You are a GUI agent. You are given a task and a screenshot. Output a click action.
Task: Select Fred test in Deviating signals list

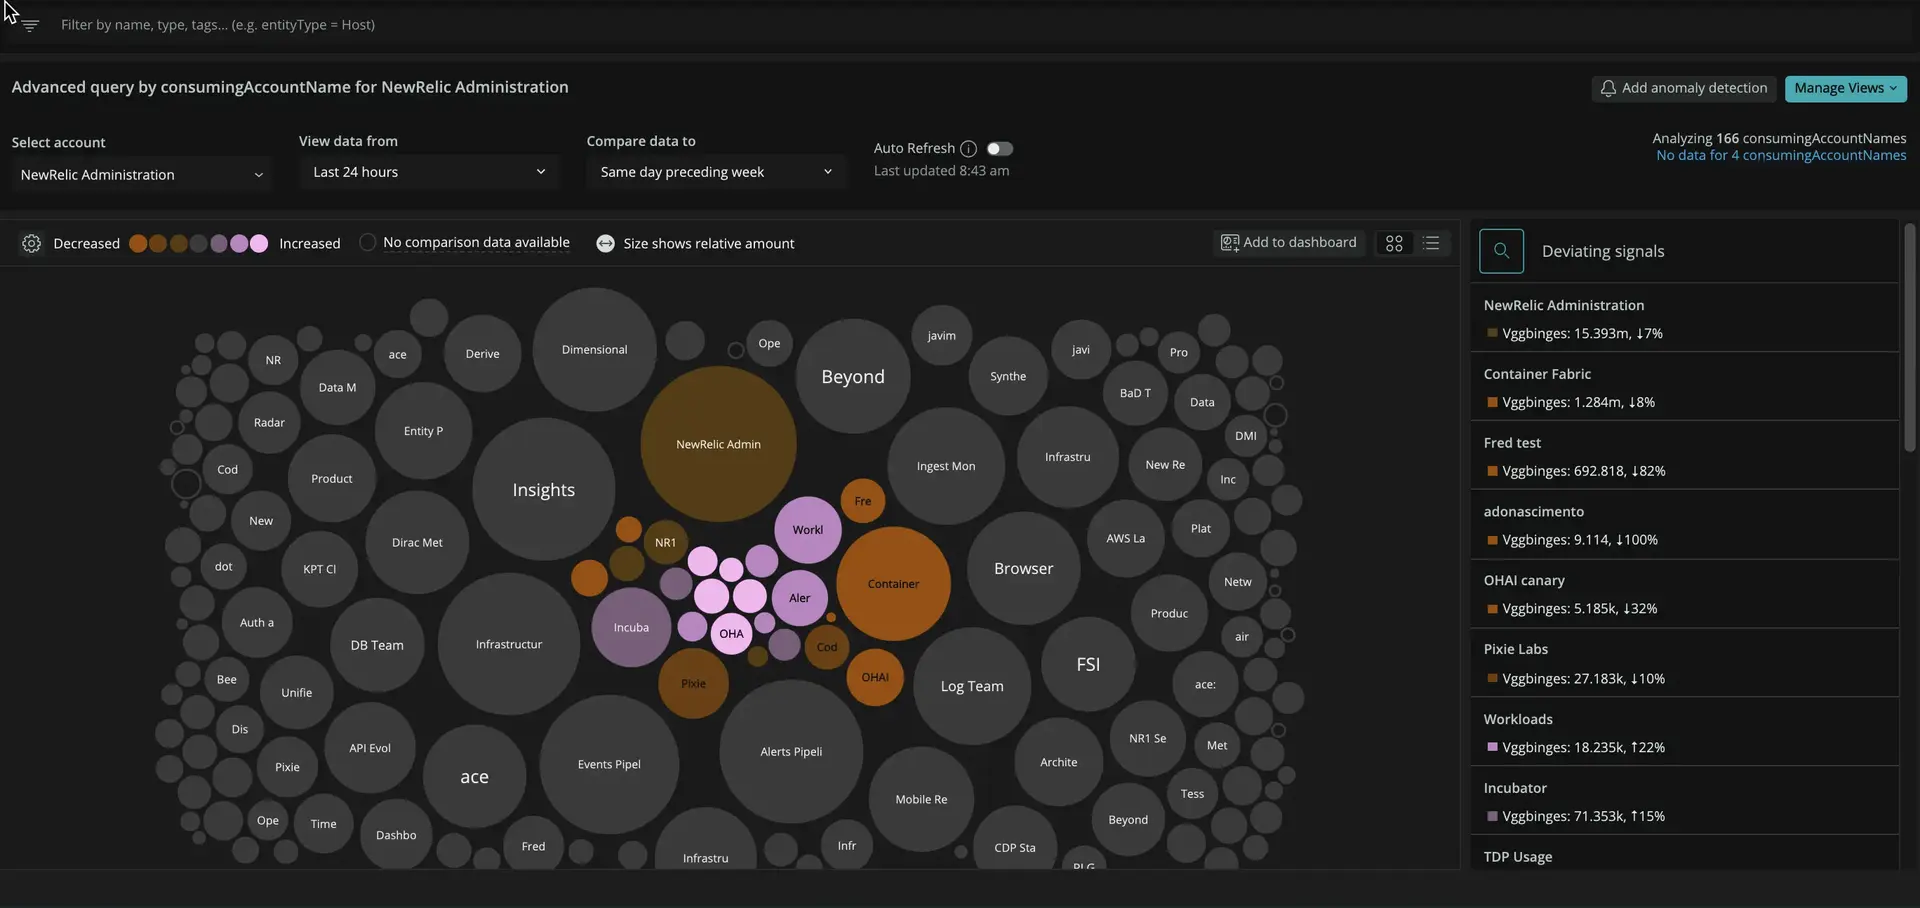1512,443
